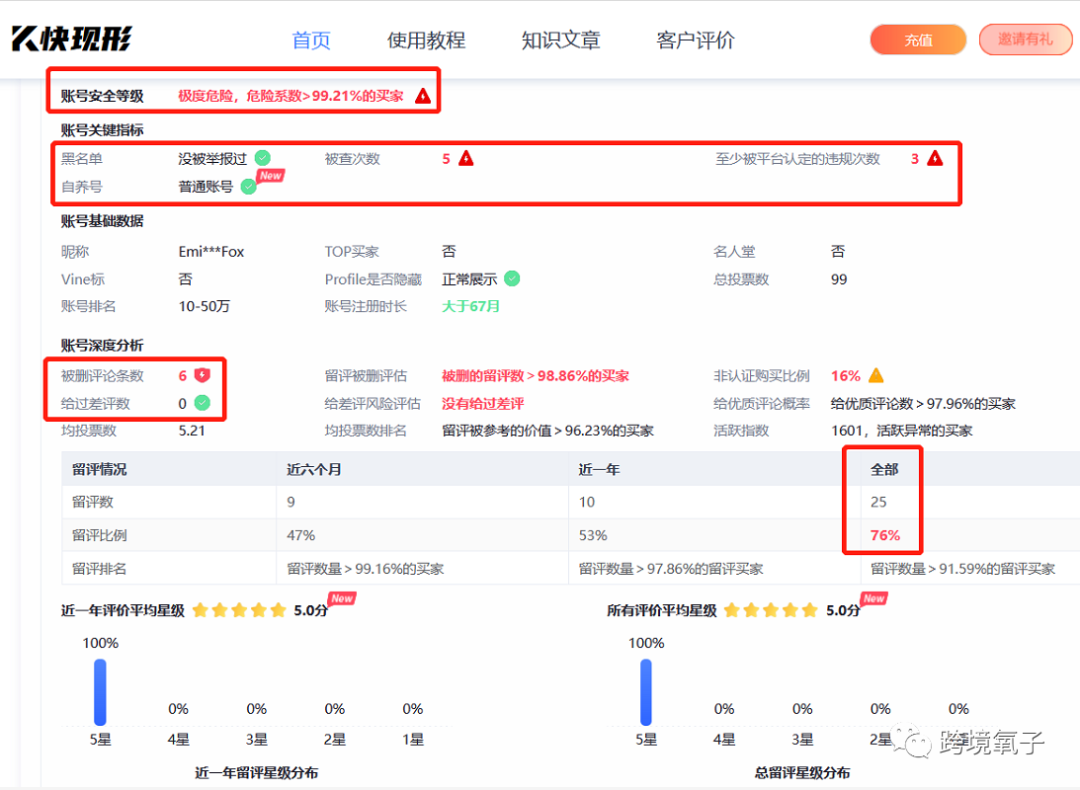Switch to the 使用教程 tab
This screenshot has width=1080, height=790.
coord(426,40)
